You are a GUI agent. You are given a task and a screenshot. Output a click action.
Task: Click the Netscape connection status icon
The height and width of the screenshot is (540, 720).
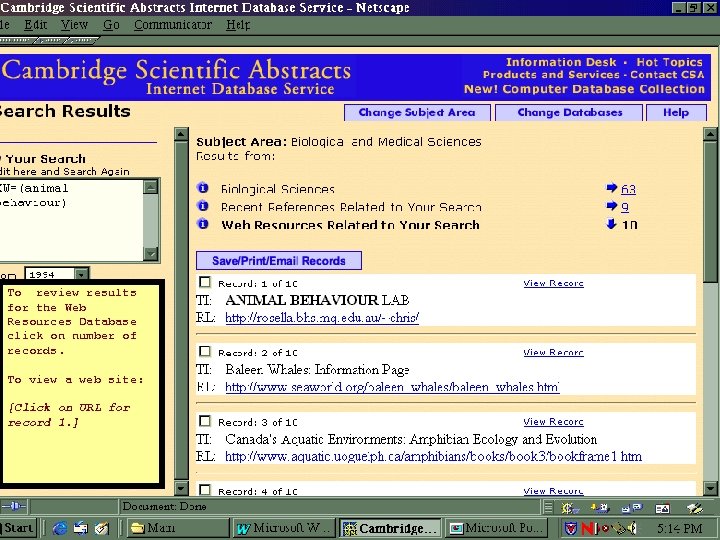click(14, 506)
